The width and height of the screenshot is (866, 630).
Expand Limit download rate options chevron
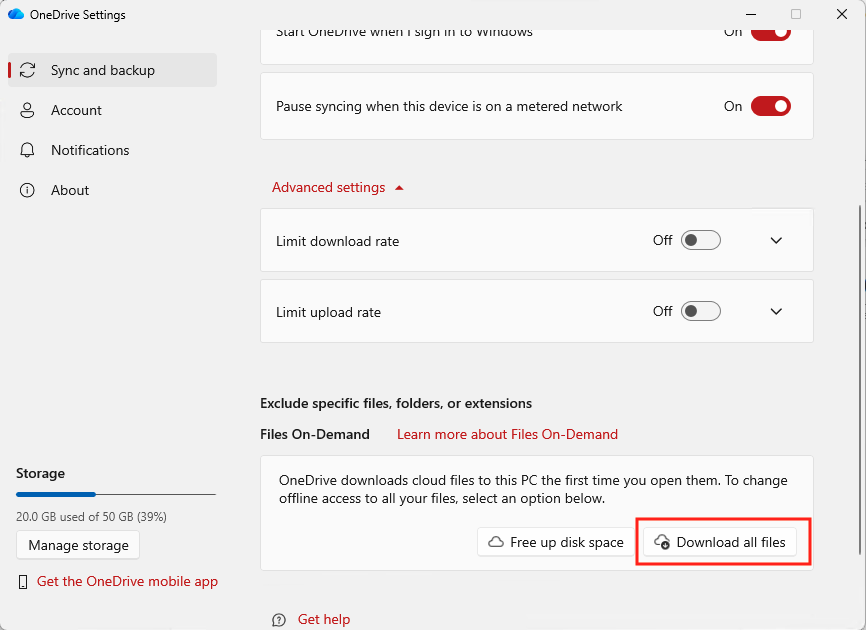pyautogui.click(x=776, y=241)
